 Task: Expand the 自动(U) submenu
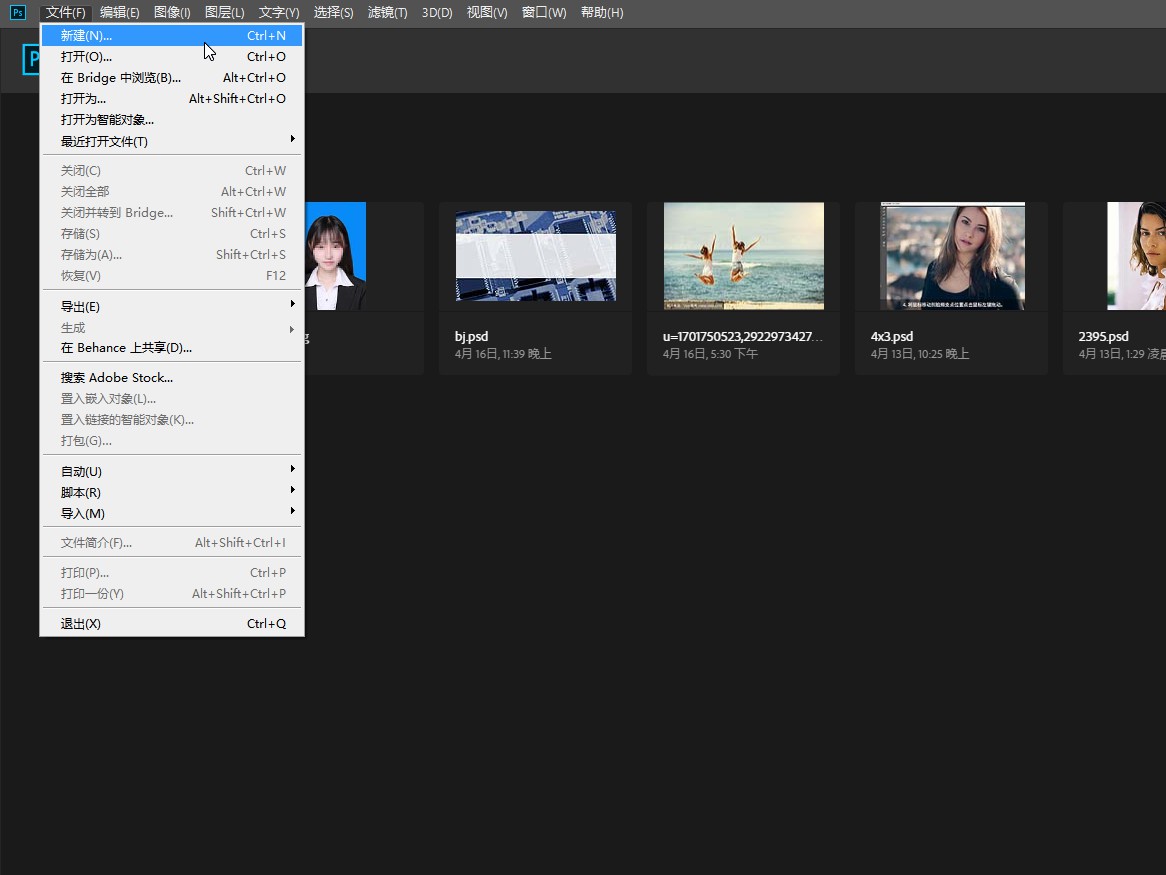pyautogui.click(x=172, y=471)
